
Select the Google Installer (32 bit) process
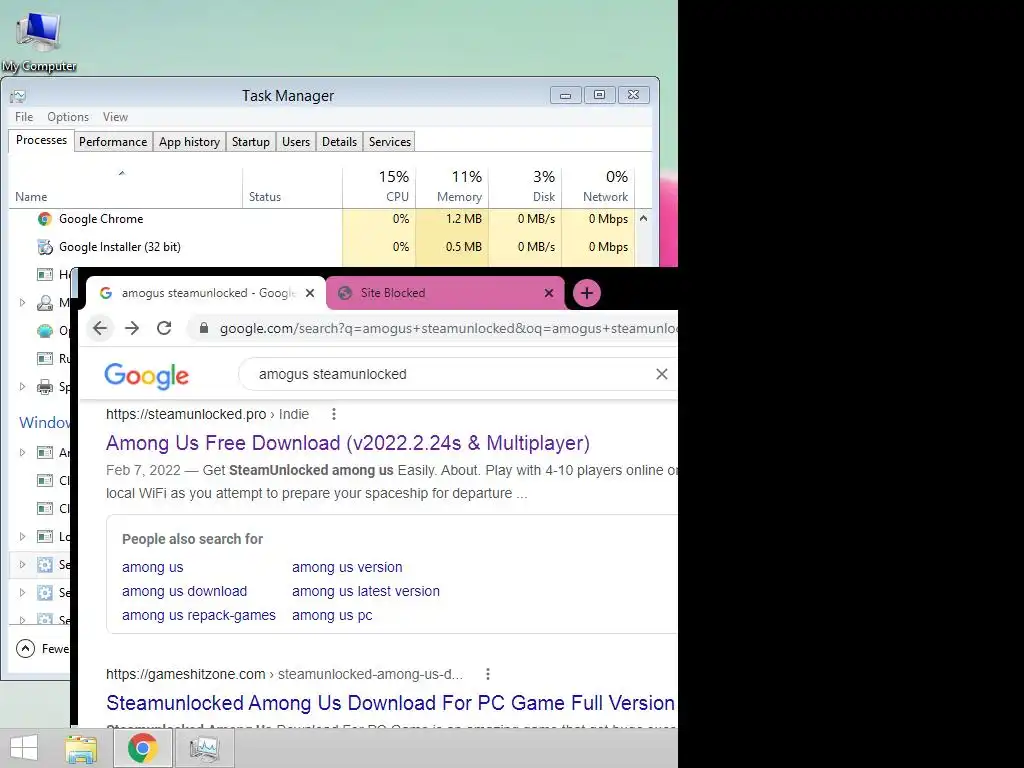pyautogui.click(x=321, y=247)
